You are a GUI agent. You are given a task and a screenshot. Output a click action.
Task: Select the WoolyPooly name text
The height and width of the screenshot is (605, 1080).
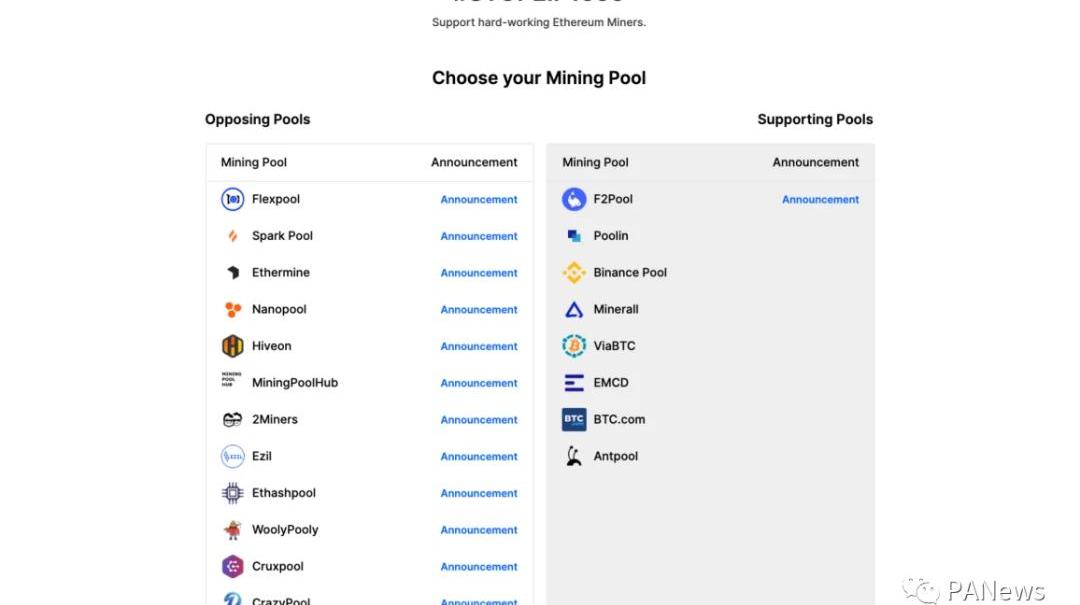[285, 530]
